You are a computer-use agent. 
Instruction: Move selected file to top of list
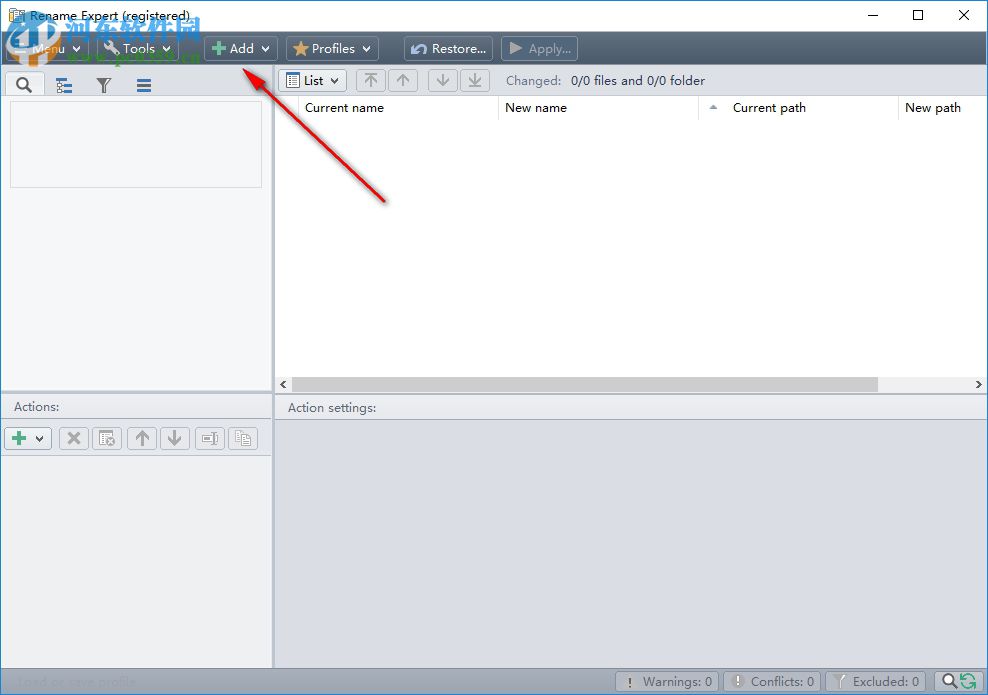coord(371,81)
